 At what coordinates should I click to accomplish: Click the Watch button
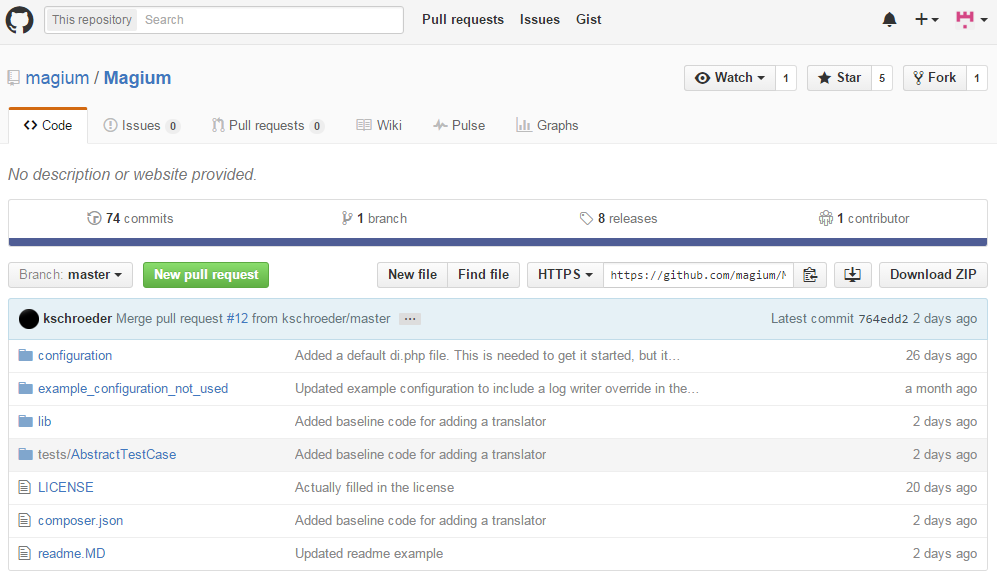[730, 78]
